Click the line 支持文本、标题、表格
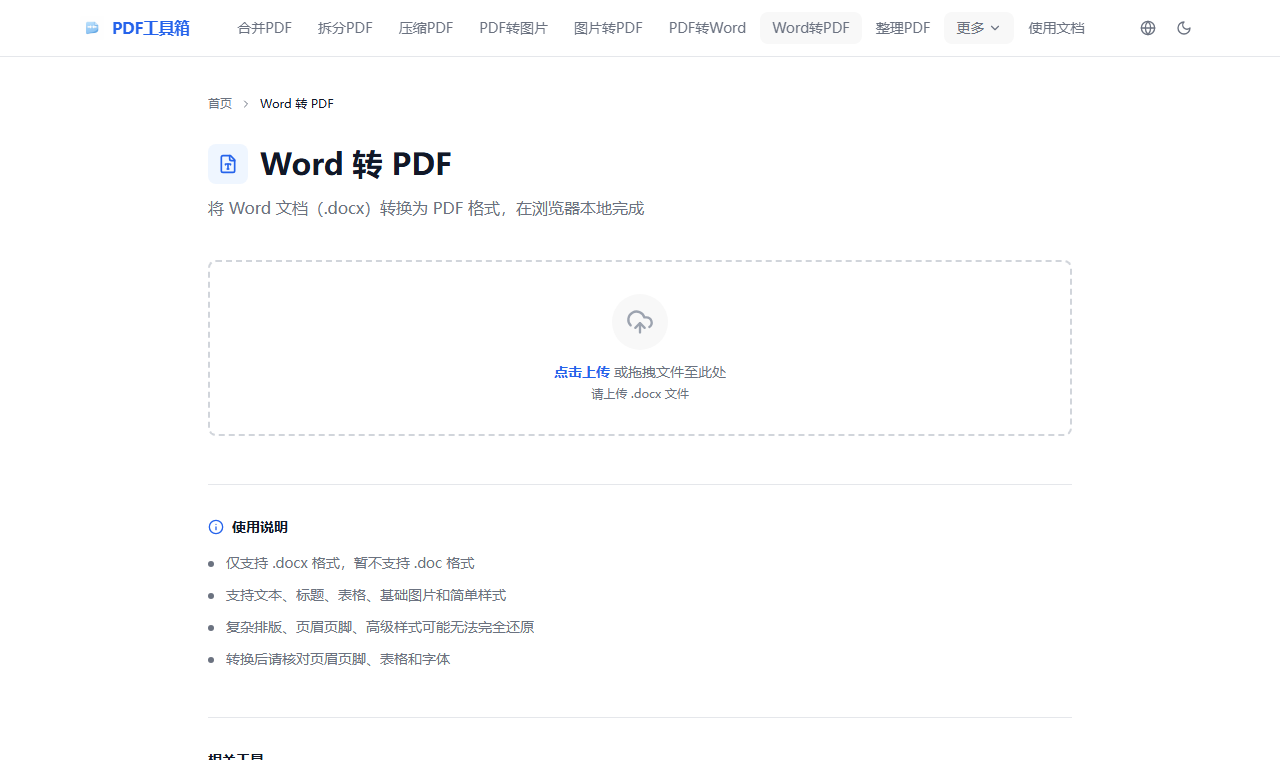Viewport: 1280px width, 760px height. [366, 595]
